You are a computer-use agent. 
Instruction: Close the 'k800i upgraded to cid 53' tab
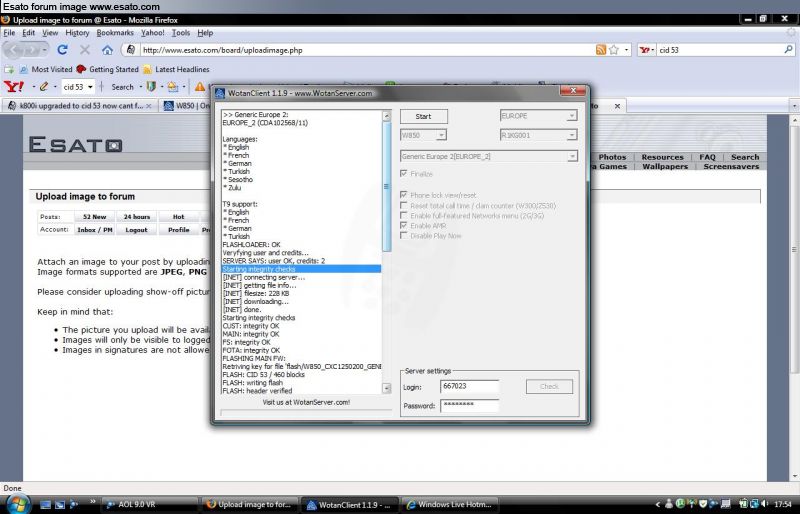tap(148, 106)
